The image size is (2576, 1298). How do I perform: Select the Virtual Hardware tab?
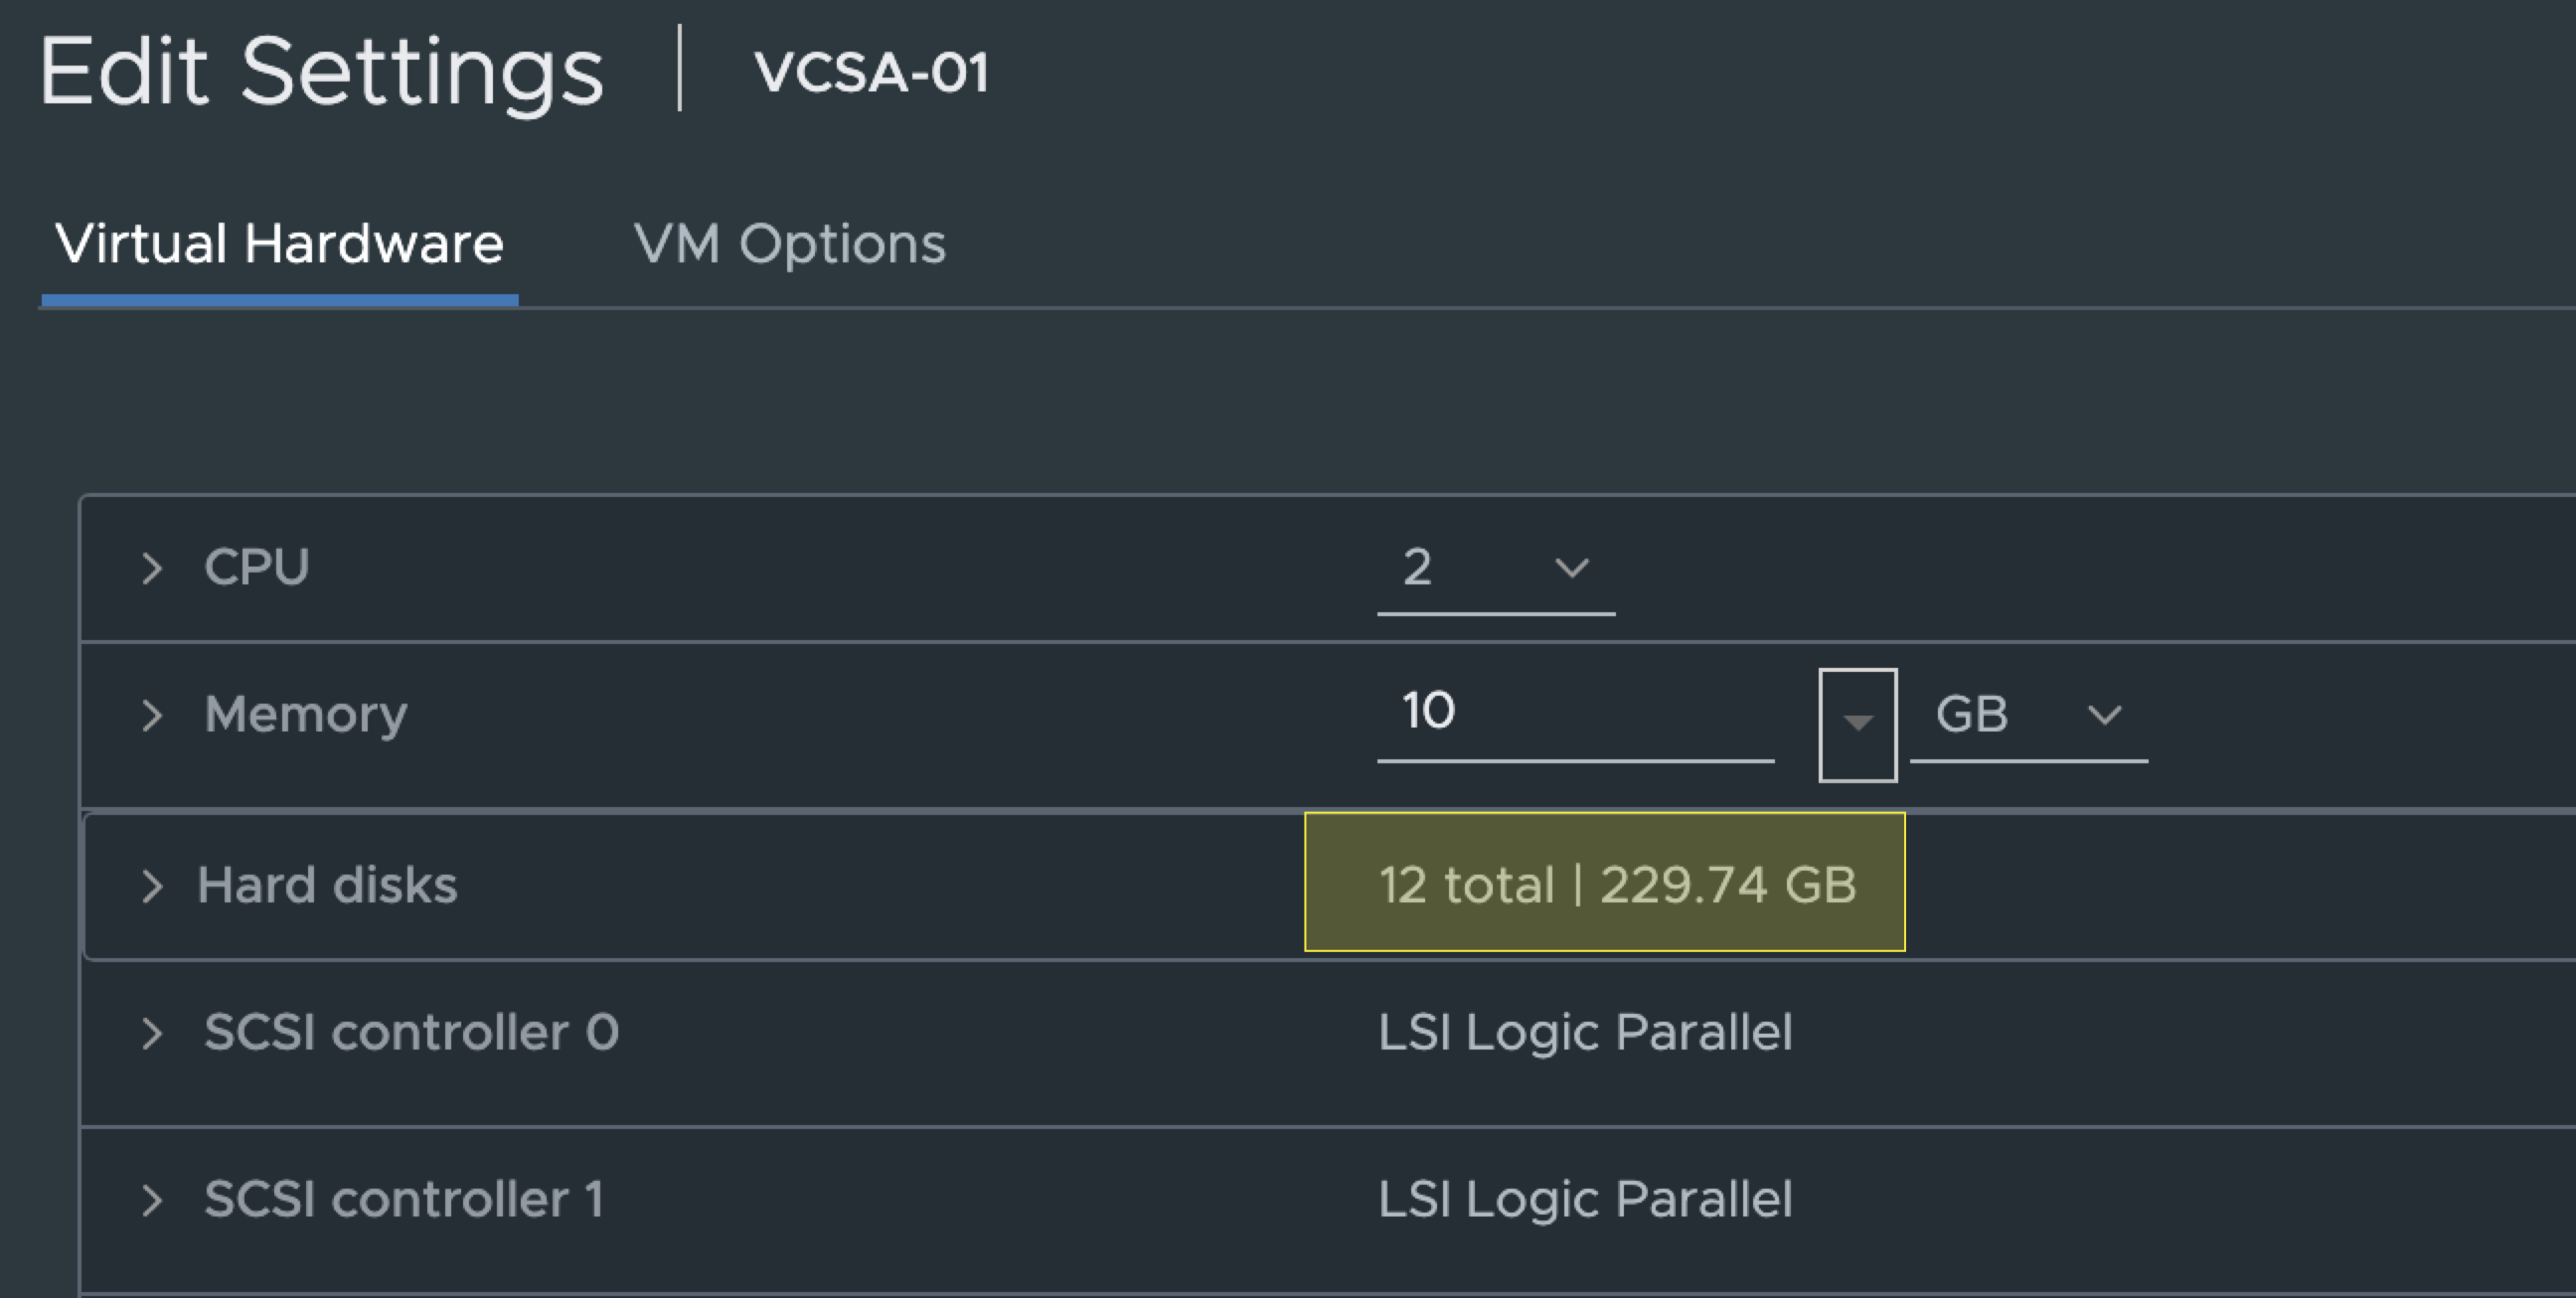pyautogui.click(x=279, y=244)
